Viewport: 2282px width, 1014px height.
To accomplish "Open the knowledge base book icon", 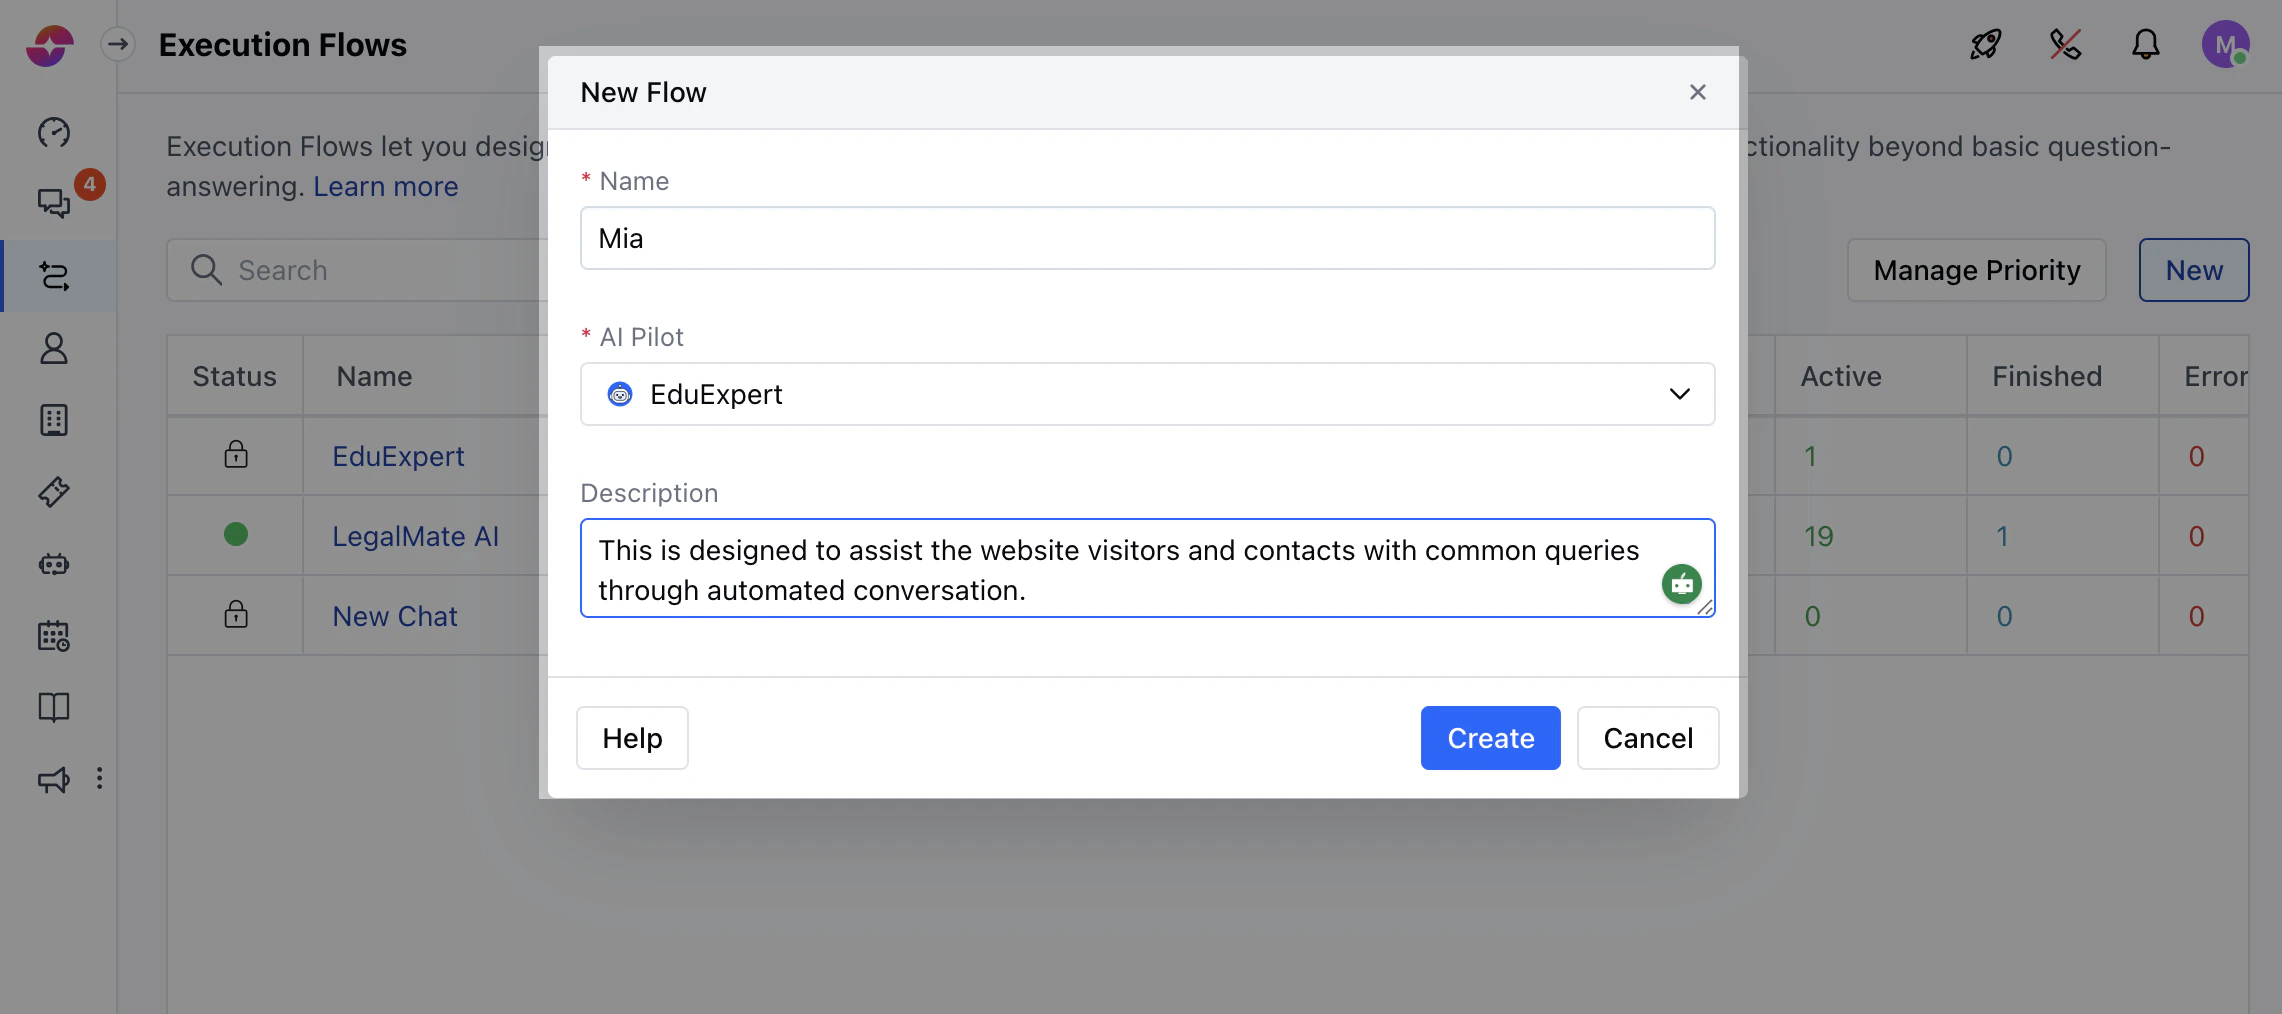I will 54,707.
